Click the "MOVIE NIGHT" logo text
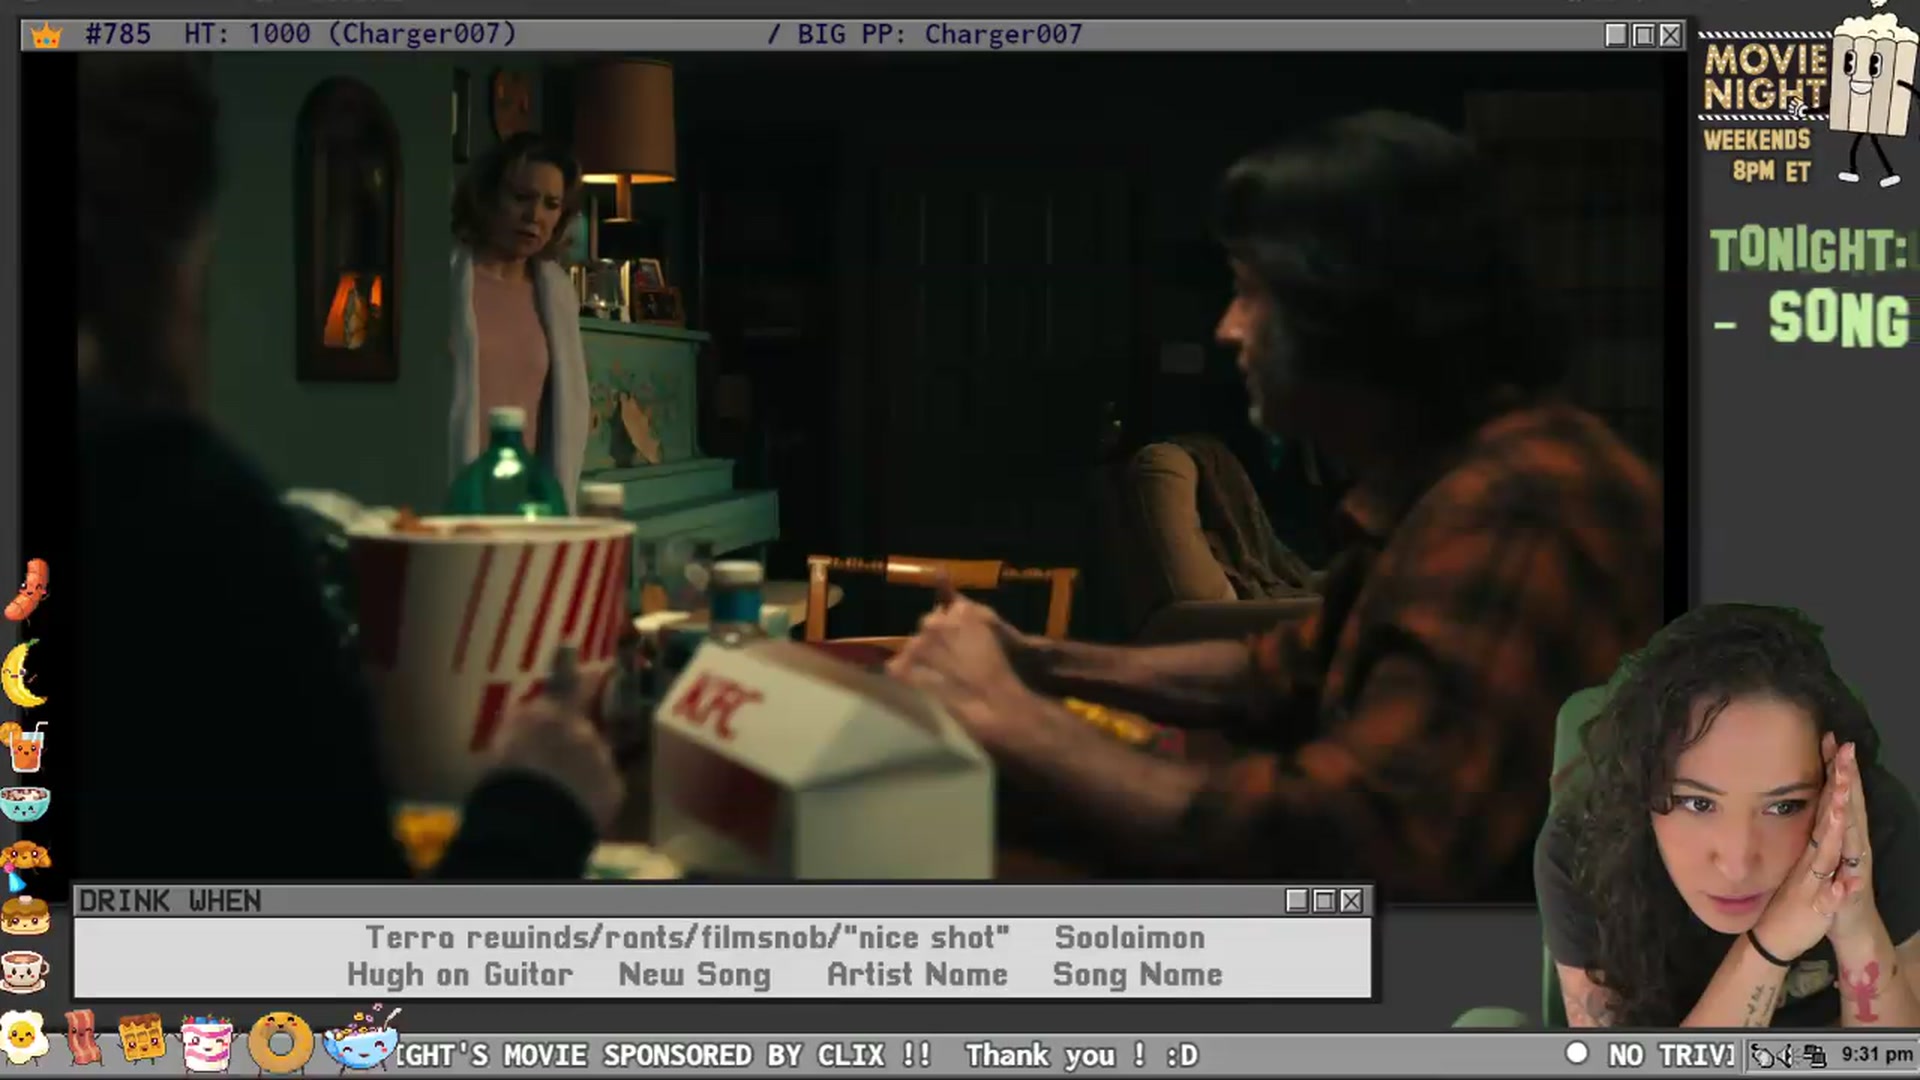The width and height of the screenshot is (1920, 1080). point(1765,77)
